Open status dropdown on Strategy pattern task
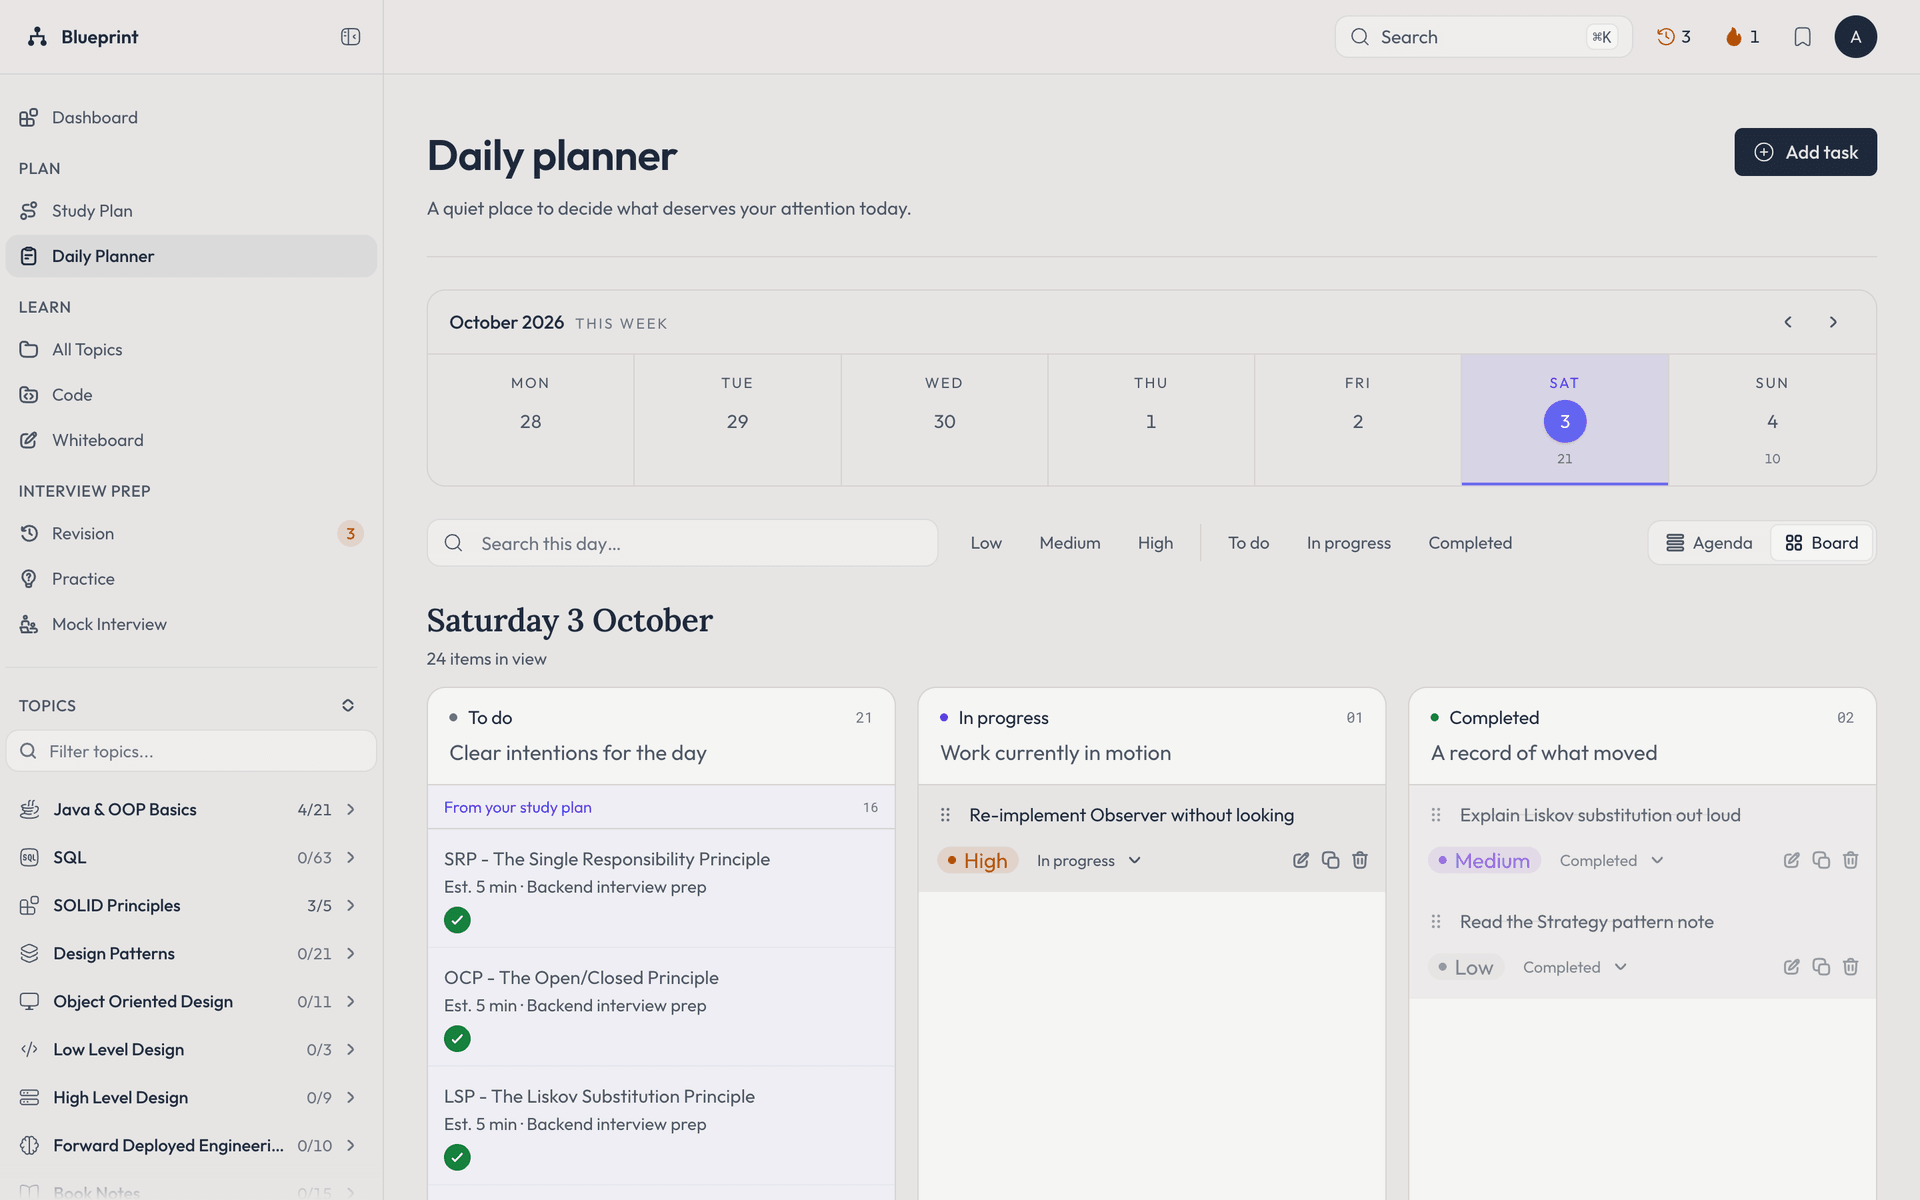 pyautogui.click(x=1575, y=967)
